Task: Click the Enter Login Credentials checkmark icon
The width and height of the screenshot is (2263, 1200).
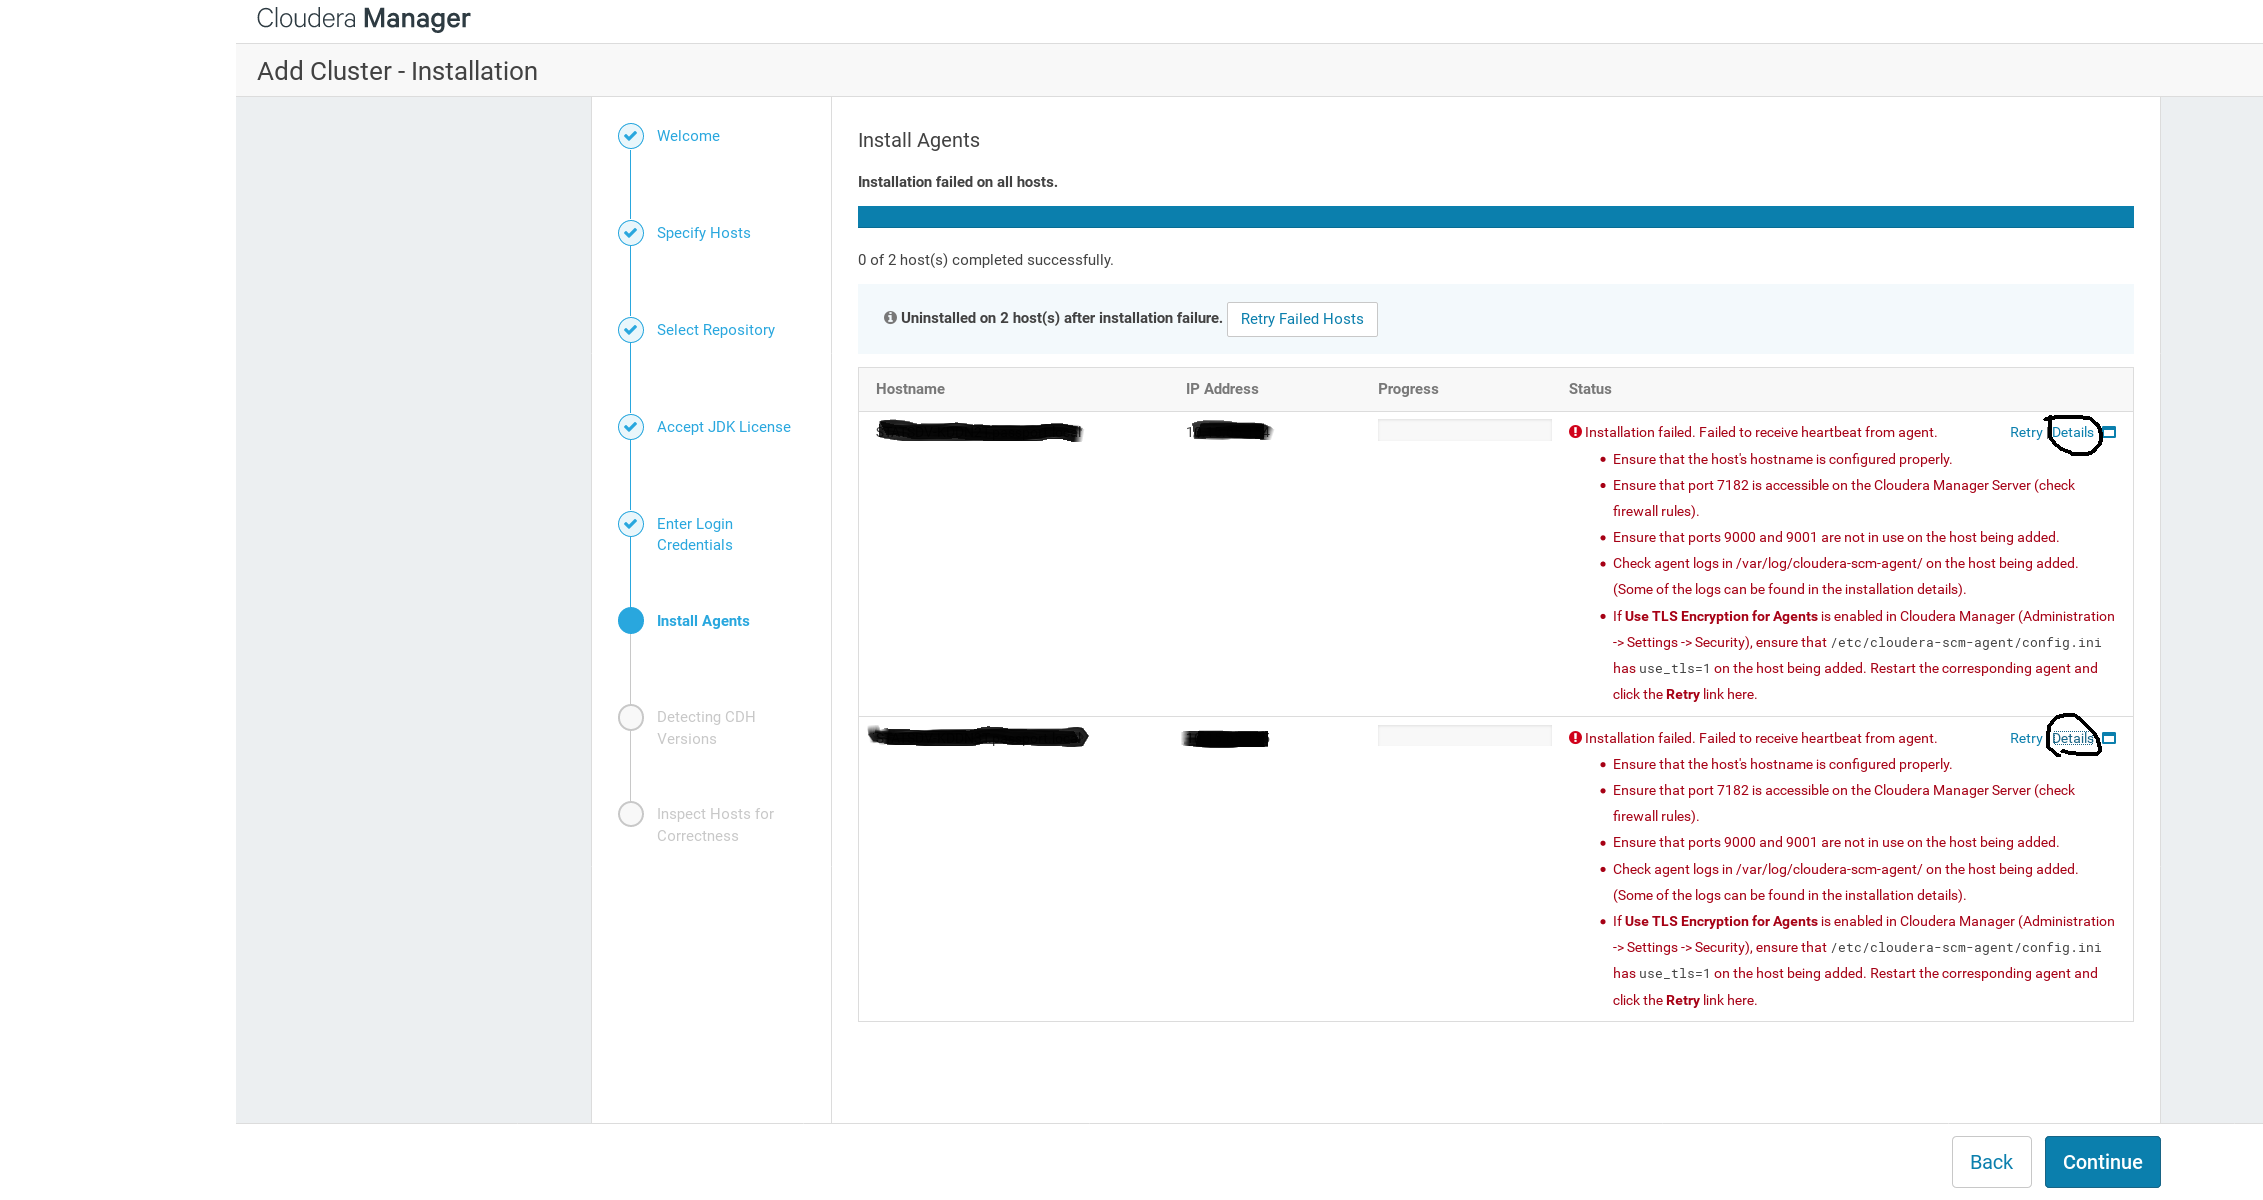Action: click(x=630, y=524)
